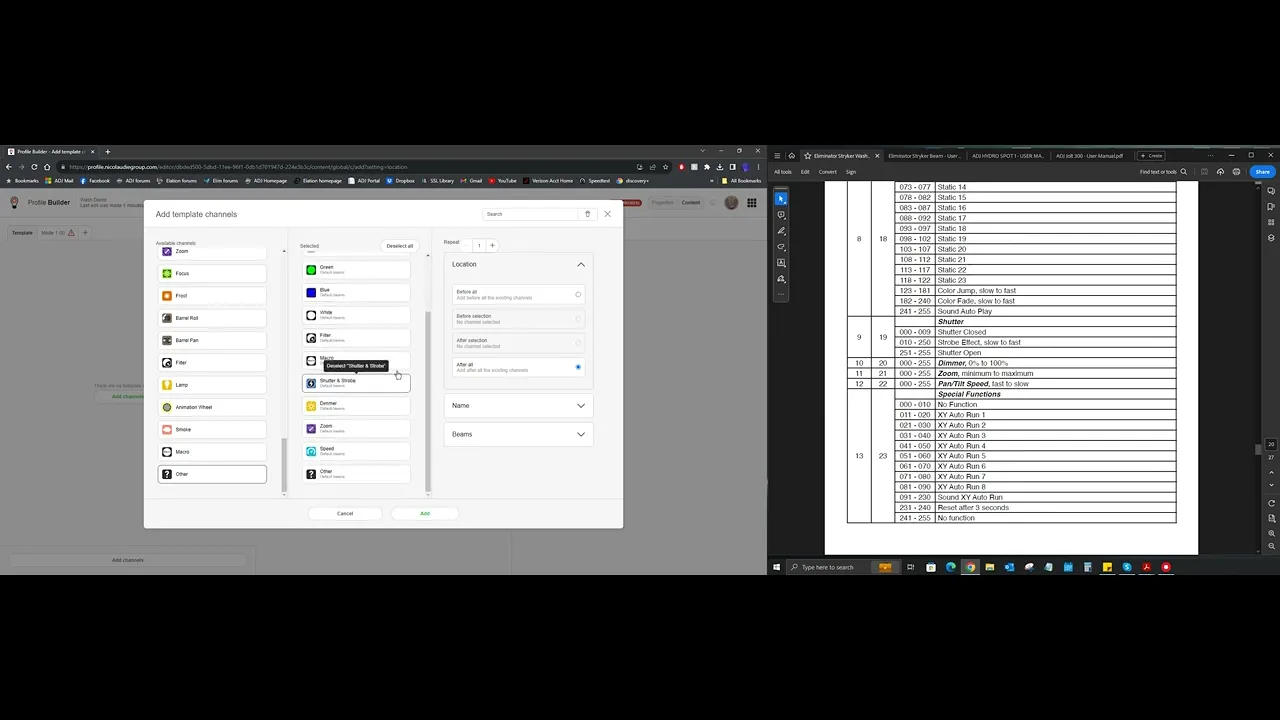Click the Smoke channel icon
Screen dimensions: 1280x720
pos(167,430)
